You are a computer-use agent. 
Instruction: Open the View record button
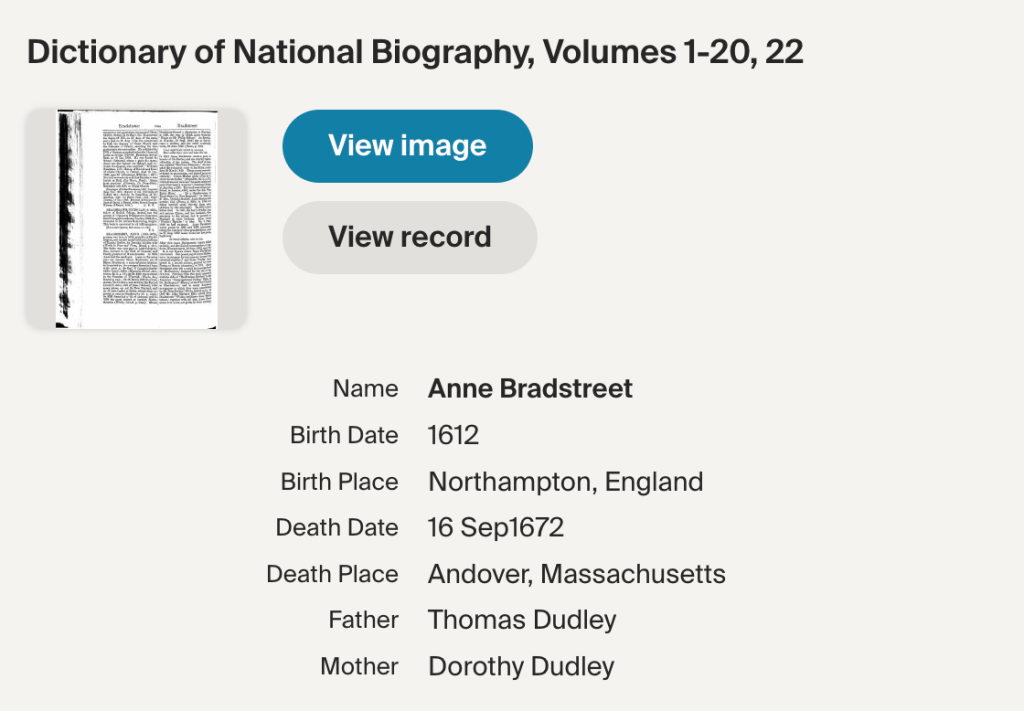409,237
